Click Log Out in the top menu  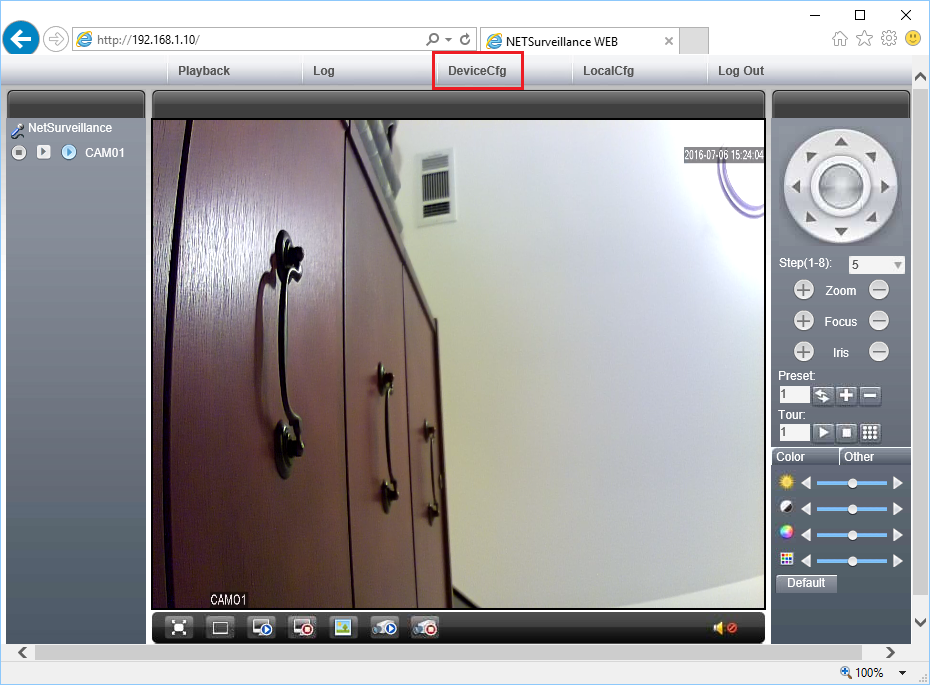741,71
